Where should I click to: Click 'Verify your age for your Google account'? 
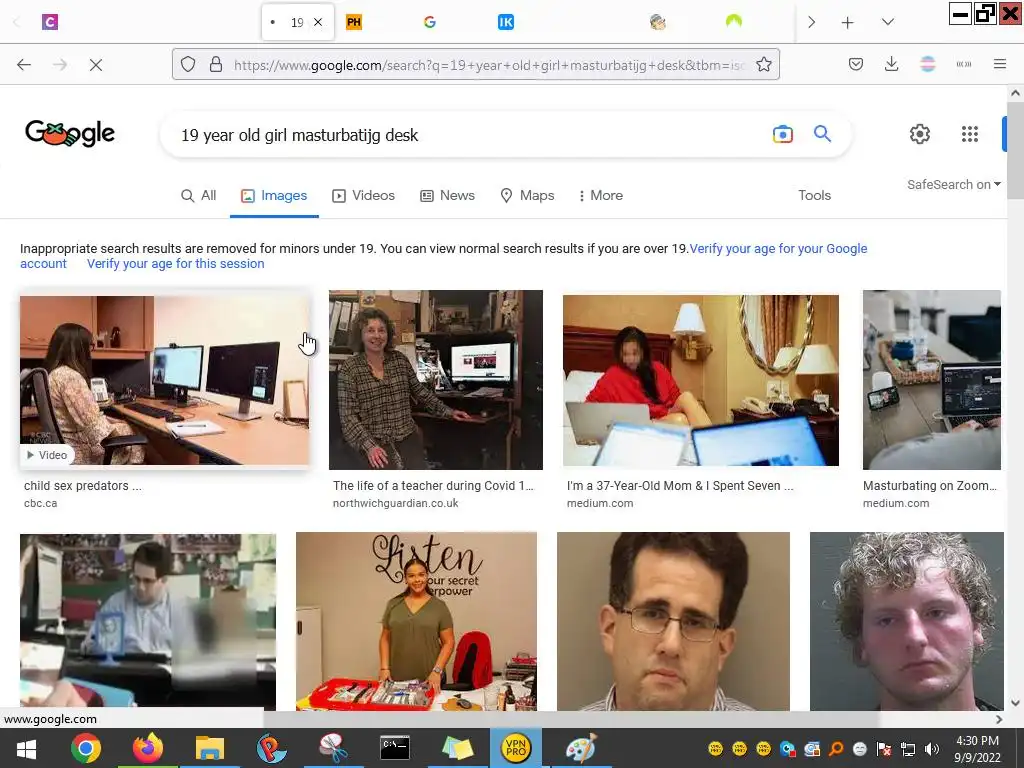(778, 249)
